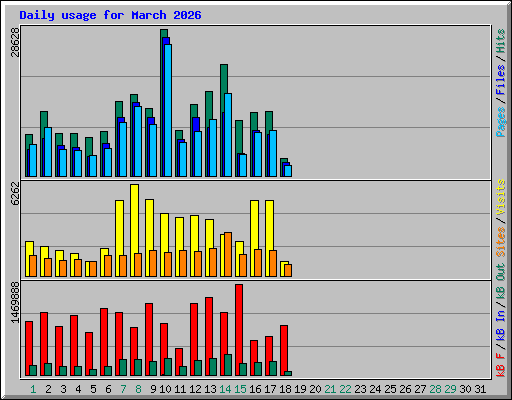Click day label 12 on the x-axis
Screen dimensions: 512x400
(x=195, y=389)
